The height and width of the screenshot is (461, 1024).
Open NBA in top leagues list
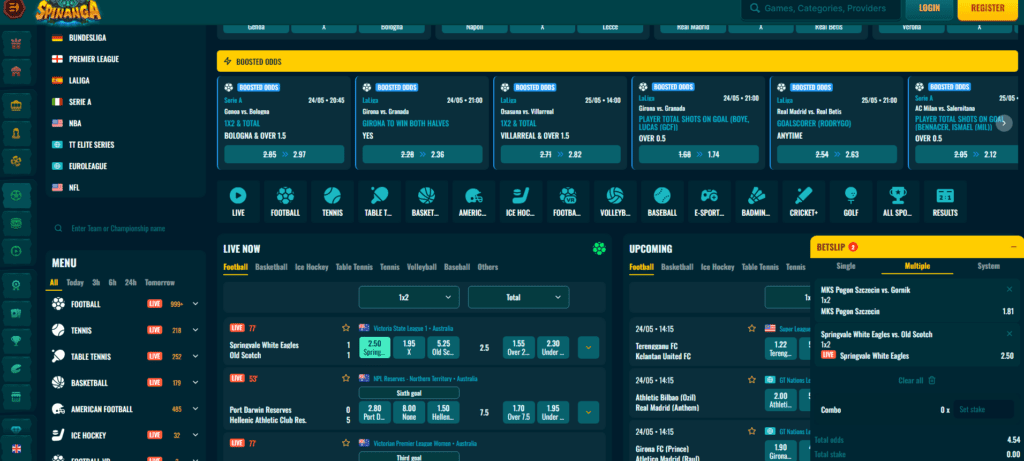coord(75,123)
